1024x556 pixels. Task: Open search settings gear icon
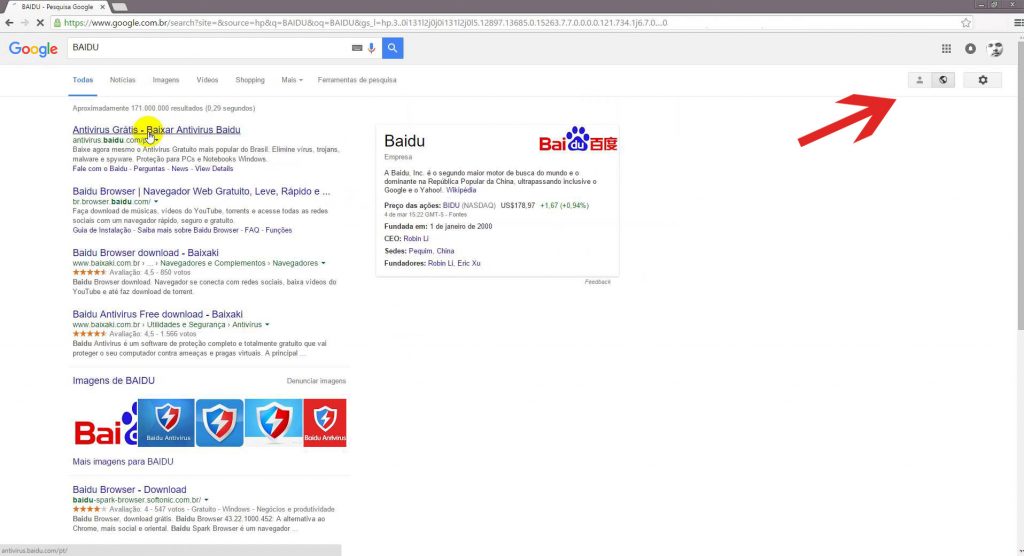(x=983, y=80)
